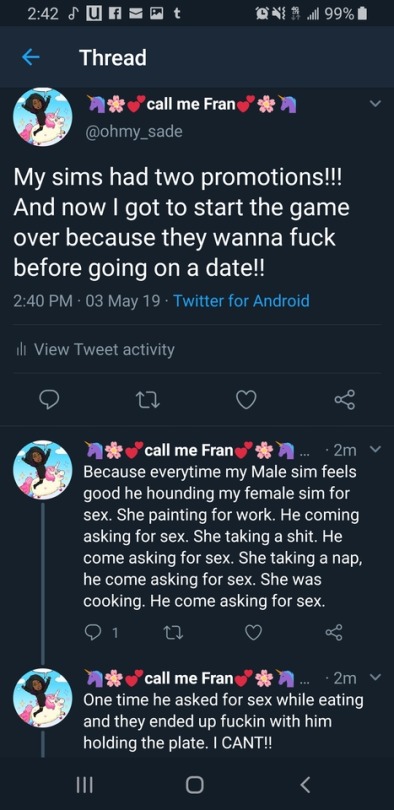Tap the back arrow beside Thread
This screenshot has width=394, height=810.
31,58
